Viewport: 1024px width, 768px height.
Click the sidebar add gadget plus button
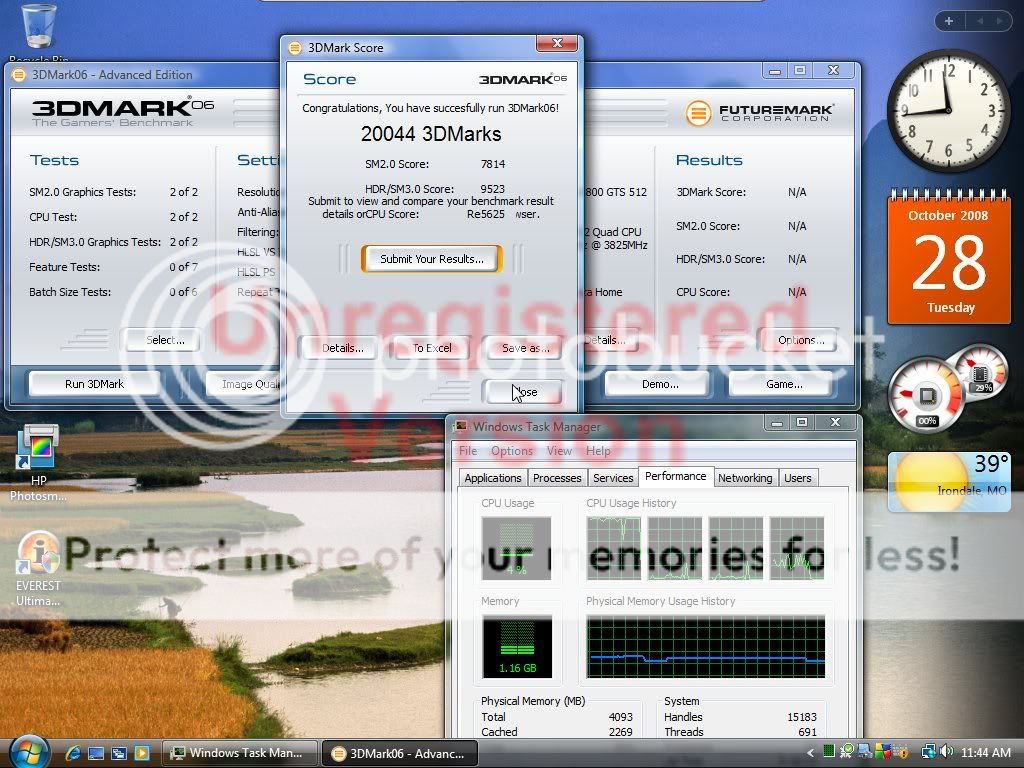pyautogui.click(x=948, y=20)
